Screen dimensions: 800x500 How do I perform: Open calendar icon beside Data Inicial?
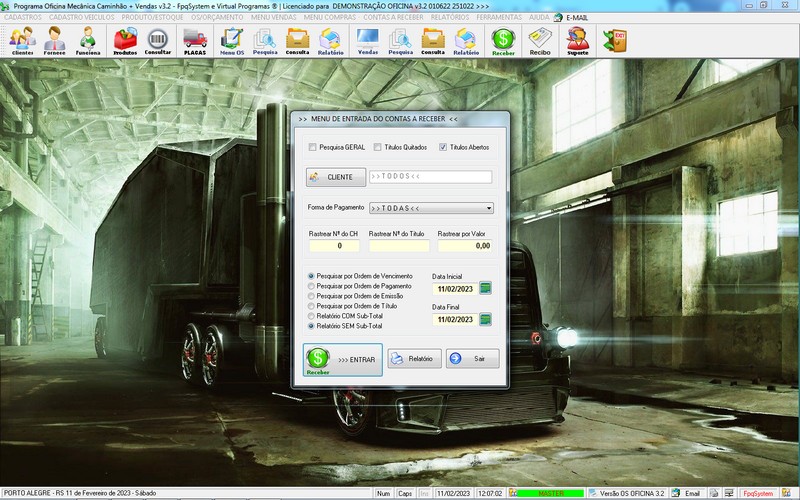coord(486,288)
